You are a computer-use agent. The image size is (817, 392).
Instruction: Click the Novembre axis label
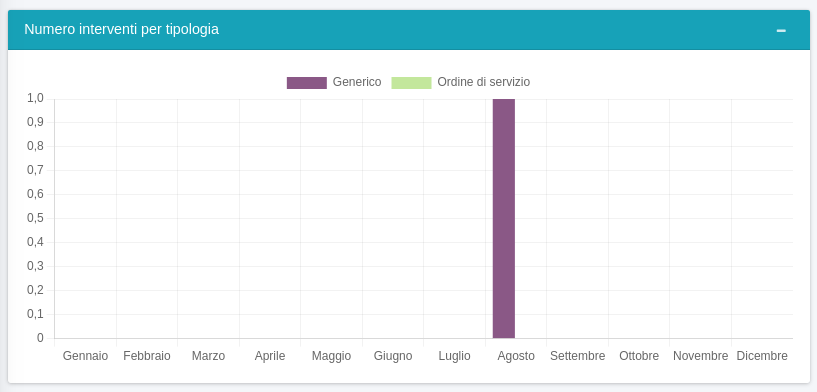701,356
